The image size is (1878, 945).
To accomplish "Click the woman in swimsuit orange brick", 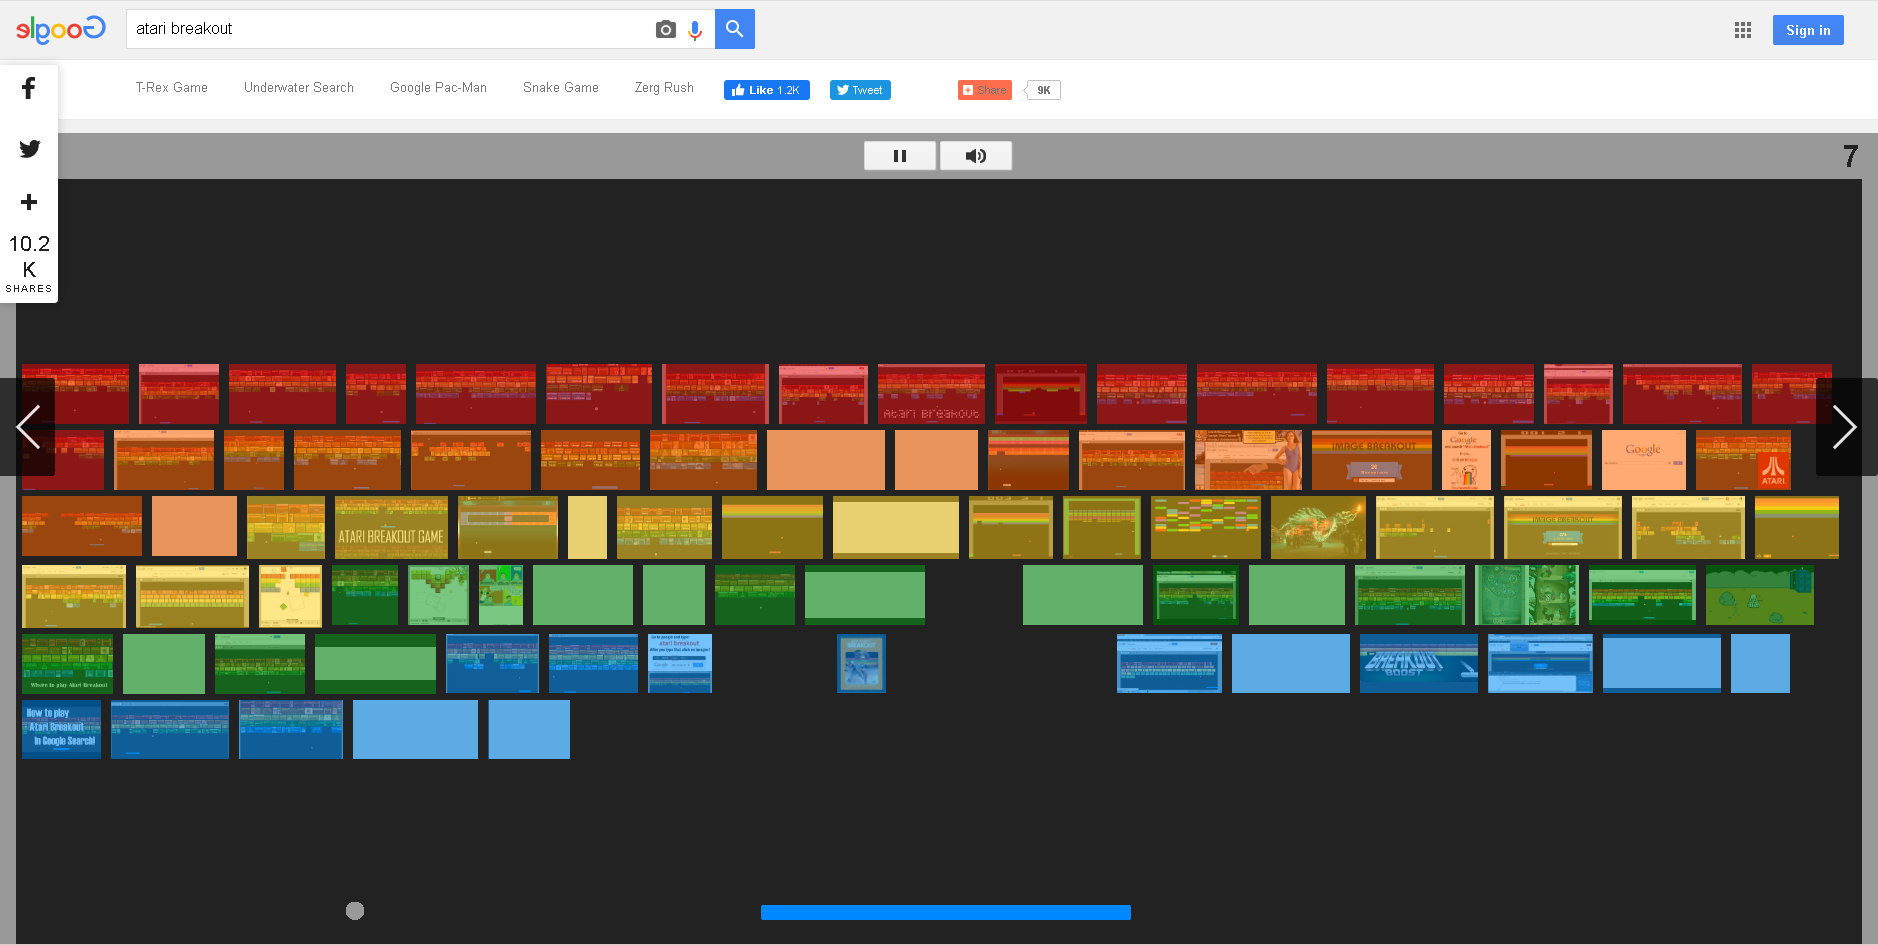I will pyautogui.click(x=1249, y=460).
